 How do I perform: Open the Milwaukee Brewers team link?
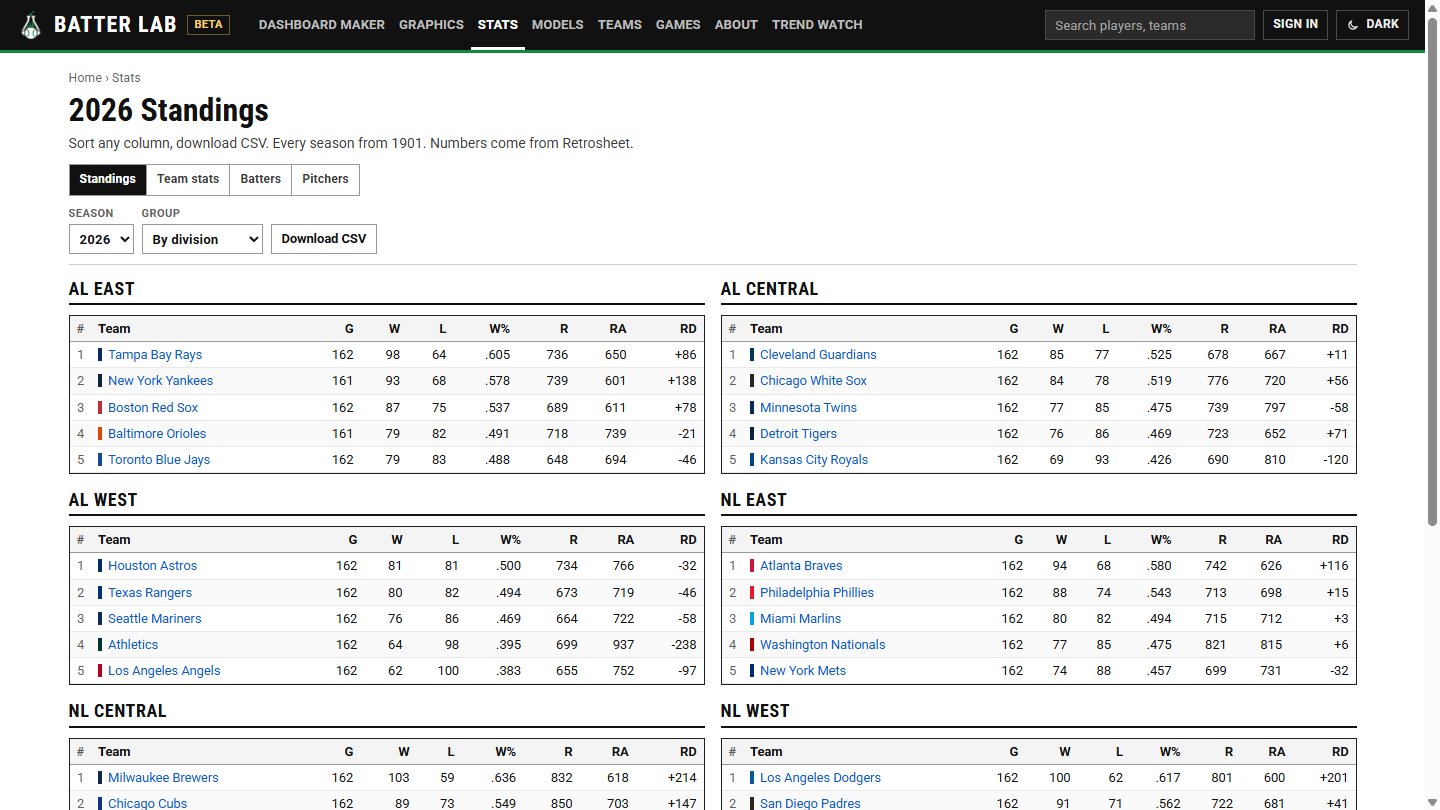pos(163,778)
